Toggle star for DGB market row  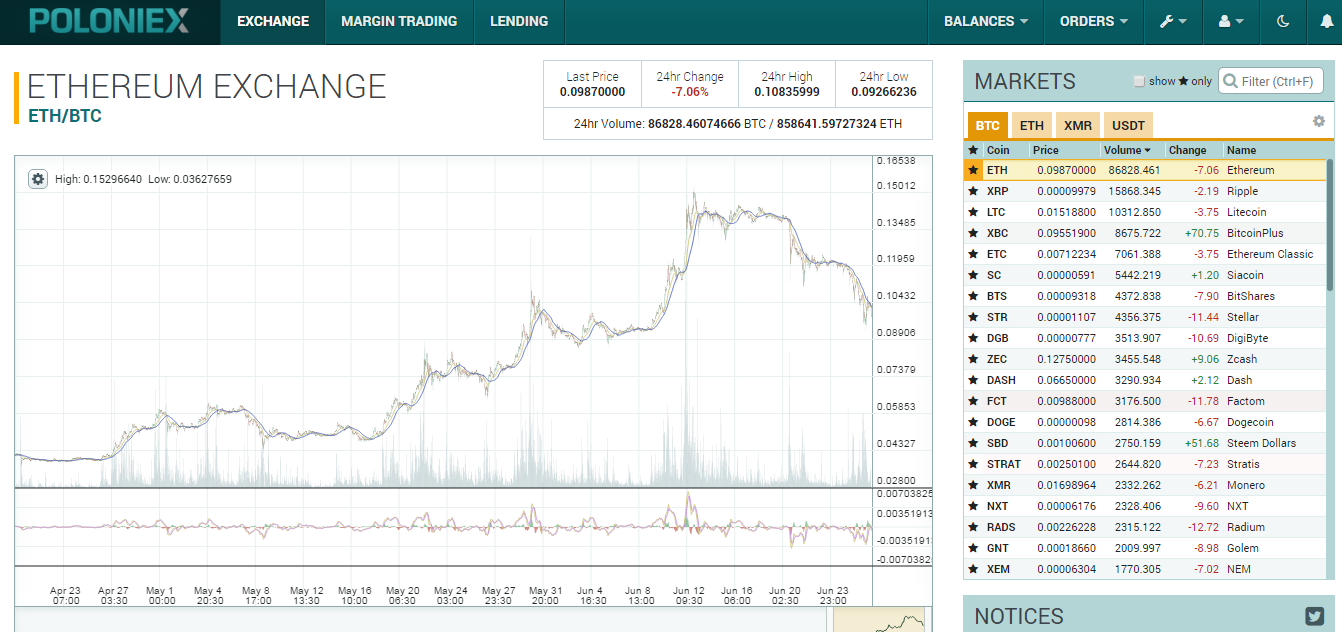coord(973,338)
